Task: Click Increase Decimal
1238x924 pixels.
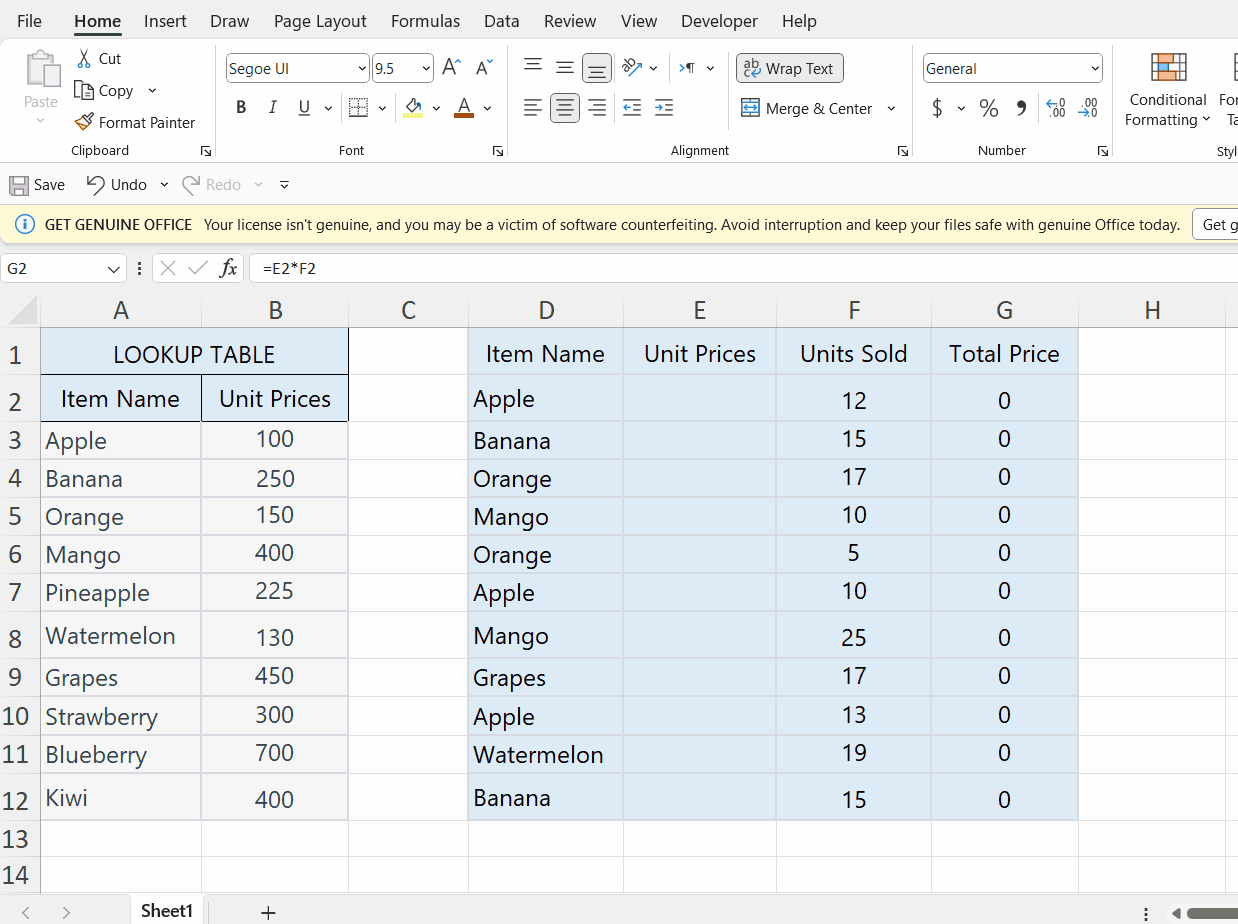Action: coord(1054,108)
